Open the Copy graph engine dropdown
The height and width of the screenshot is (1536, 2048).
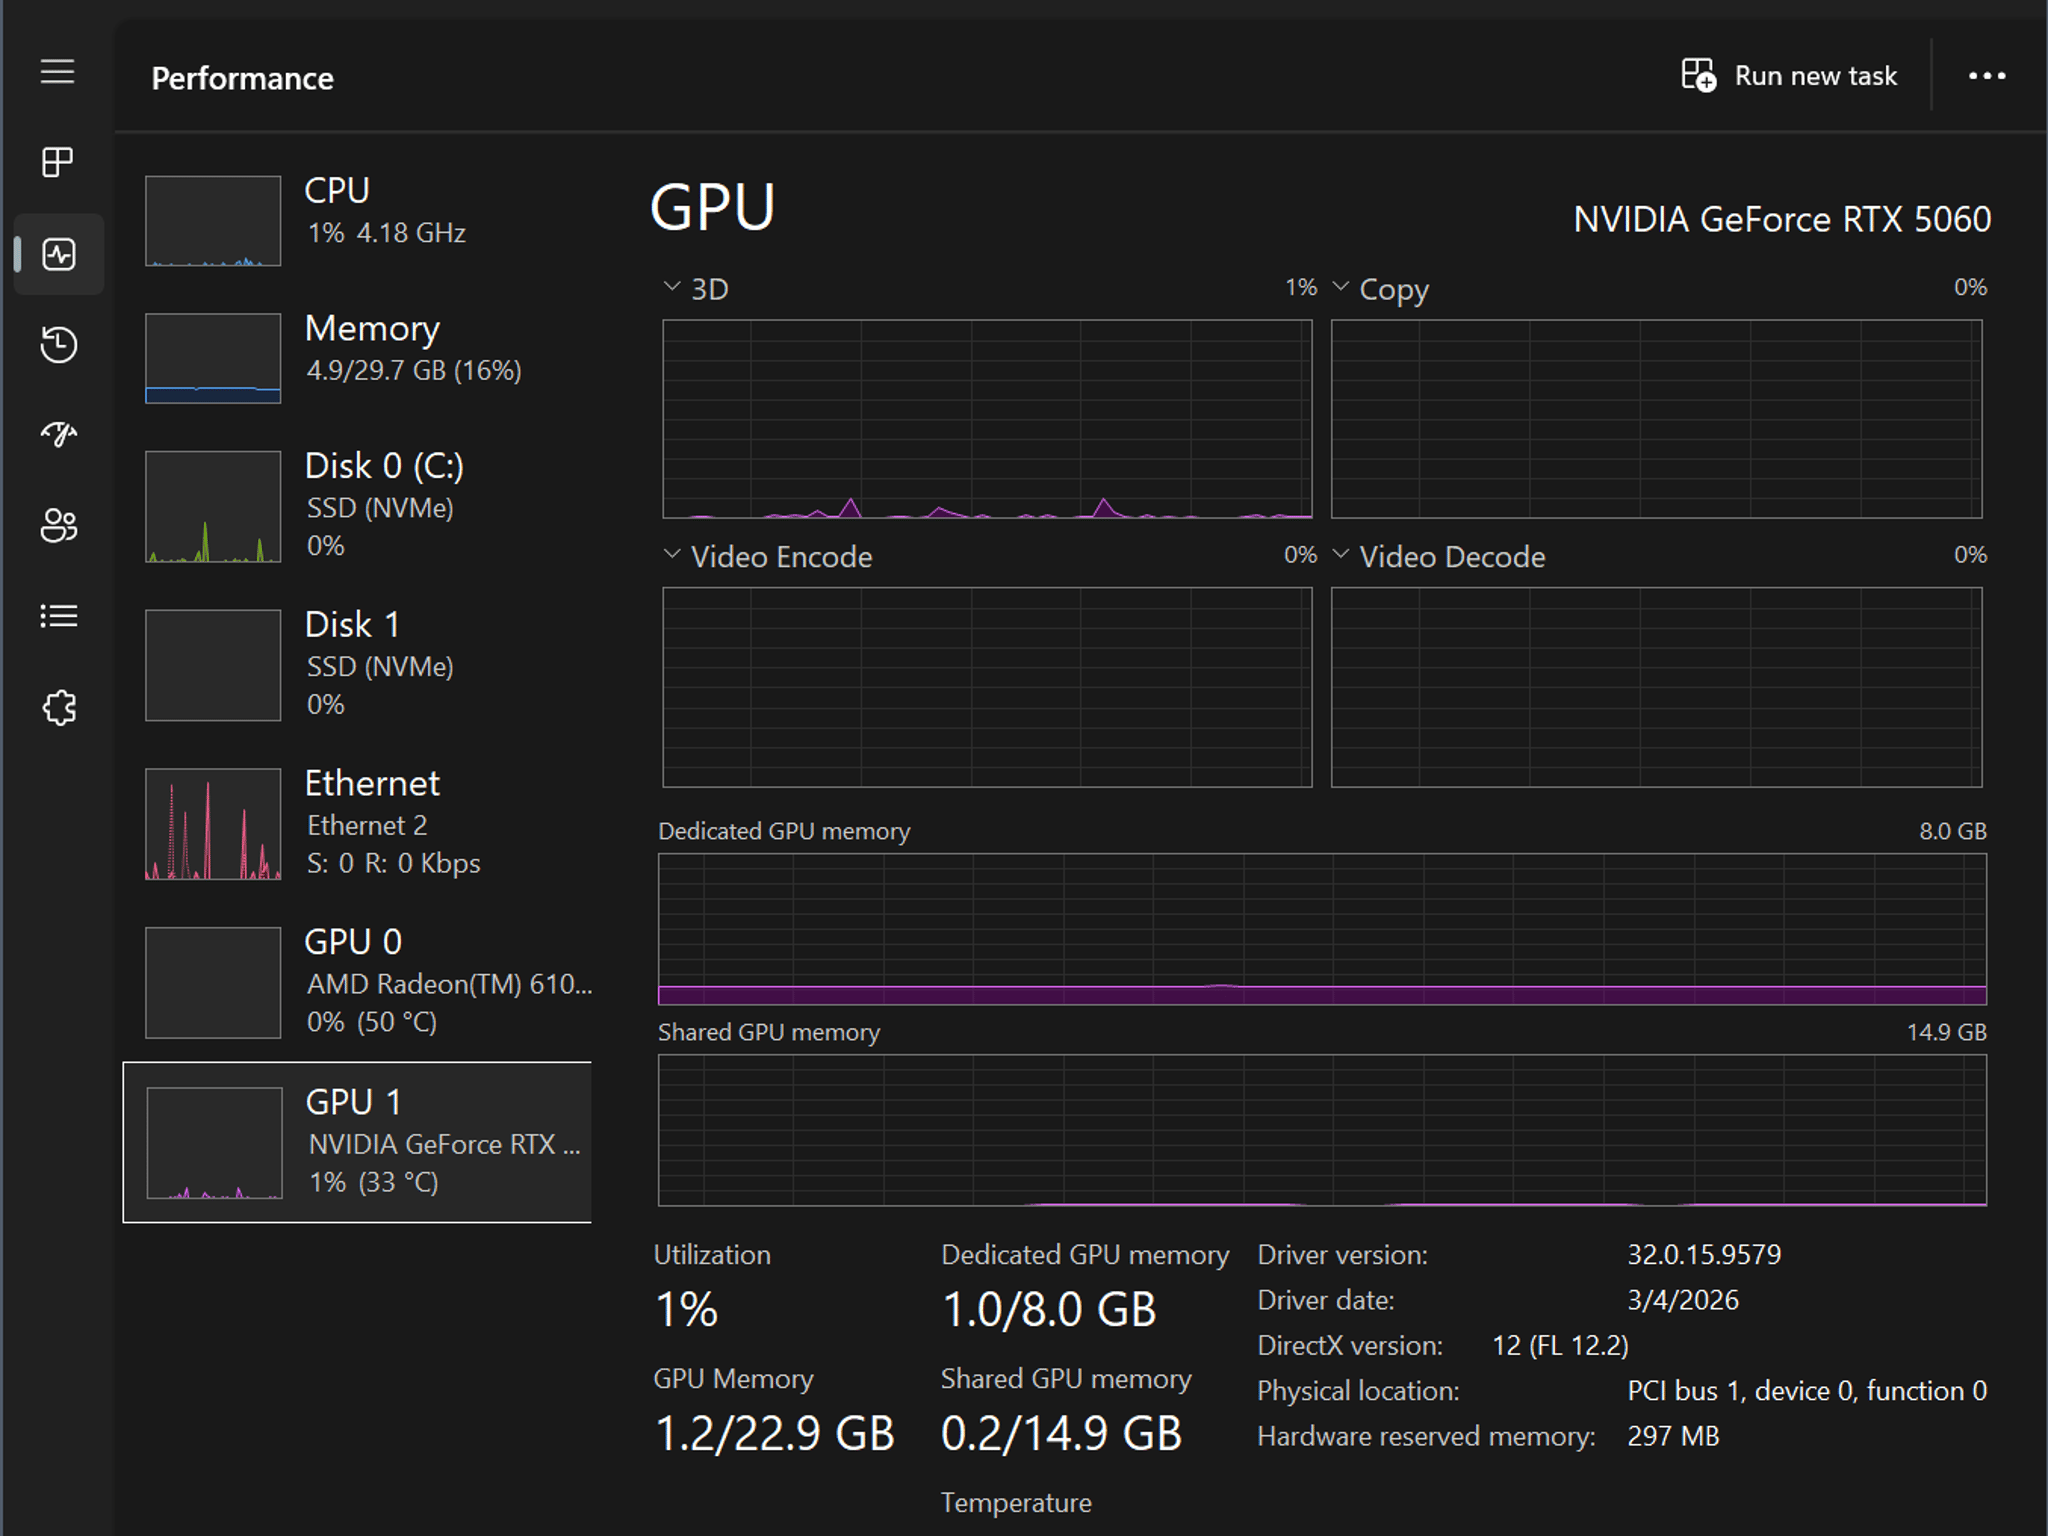coord(1341,288)
